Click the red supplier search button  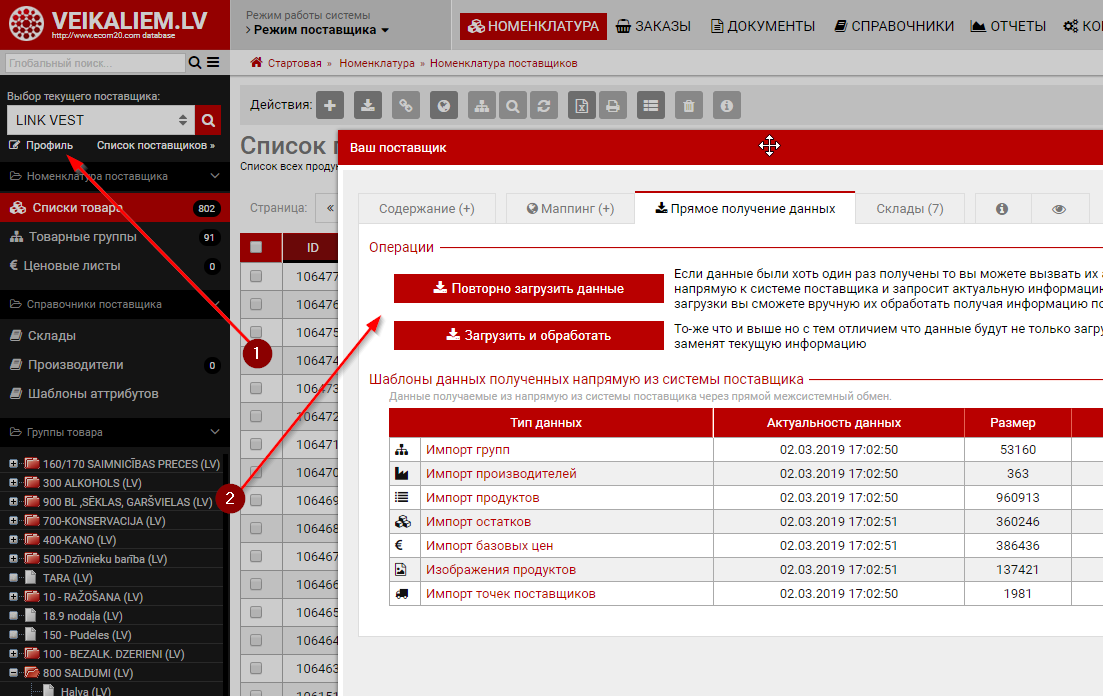click(x=208, y=120)
